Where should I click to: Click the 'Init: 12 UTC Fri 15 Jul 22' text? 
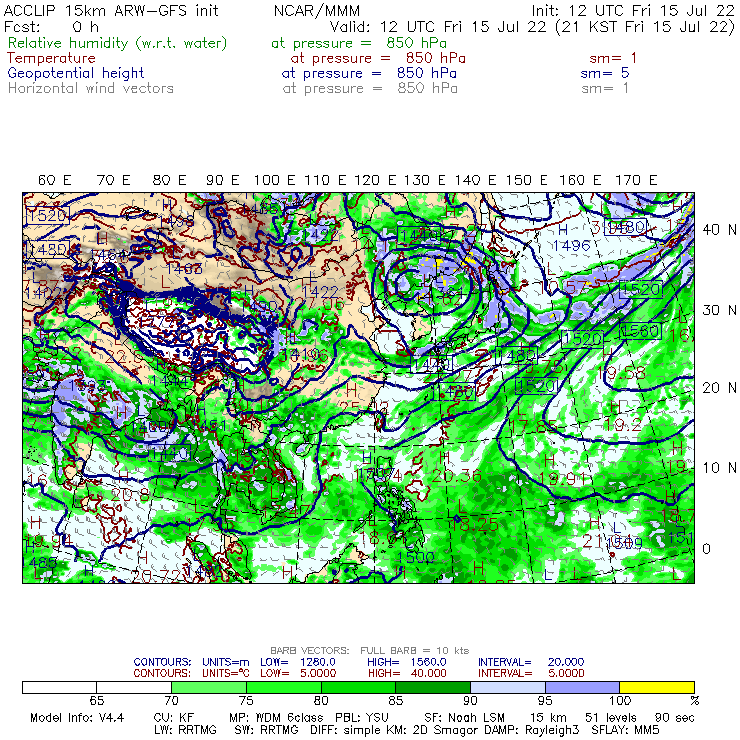[633, 10]
